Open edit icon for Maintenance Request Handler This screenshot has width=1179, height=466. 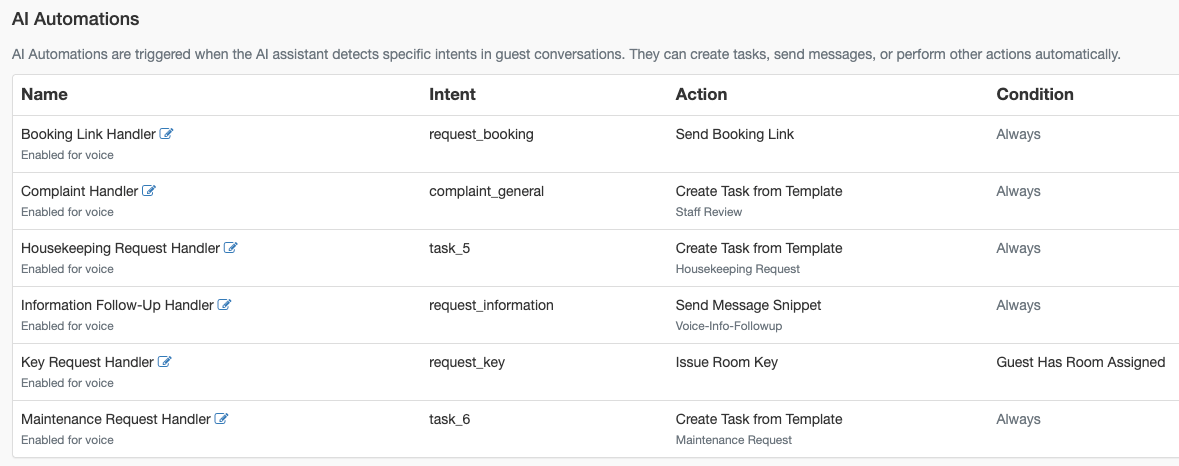pyautogui.click(x=222, y=419)
